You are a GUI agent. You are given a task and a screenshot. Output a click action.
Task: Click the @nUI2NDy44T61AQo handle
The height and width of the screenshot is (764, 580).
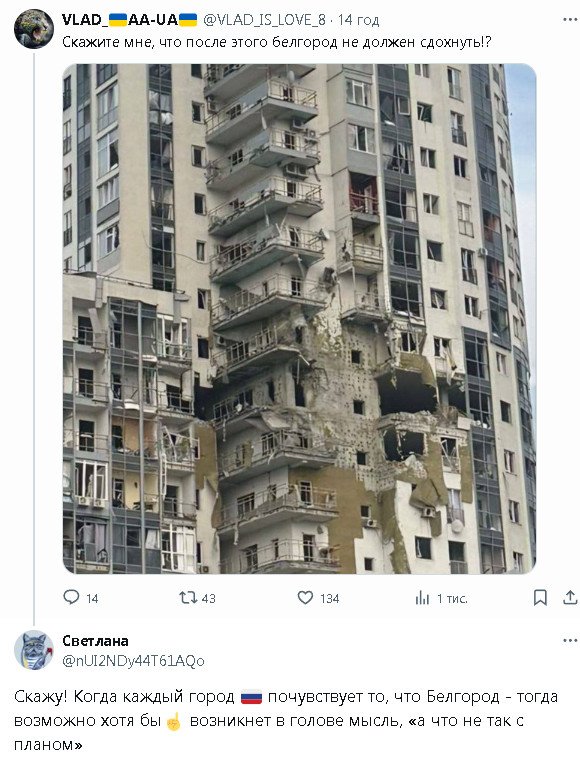pyautogui.click(x=133, y=661)
